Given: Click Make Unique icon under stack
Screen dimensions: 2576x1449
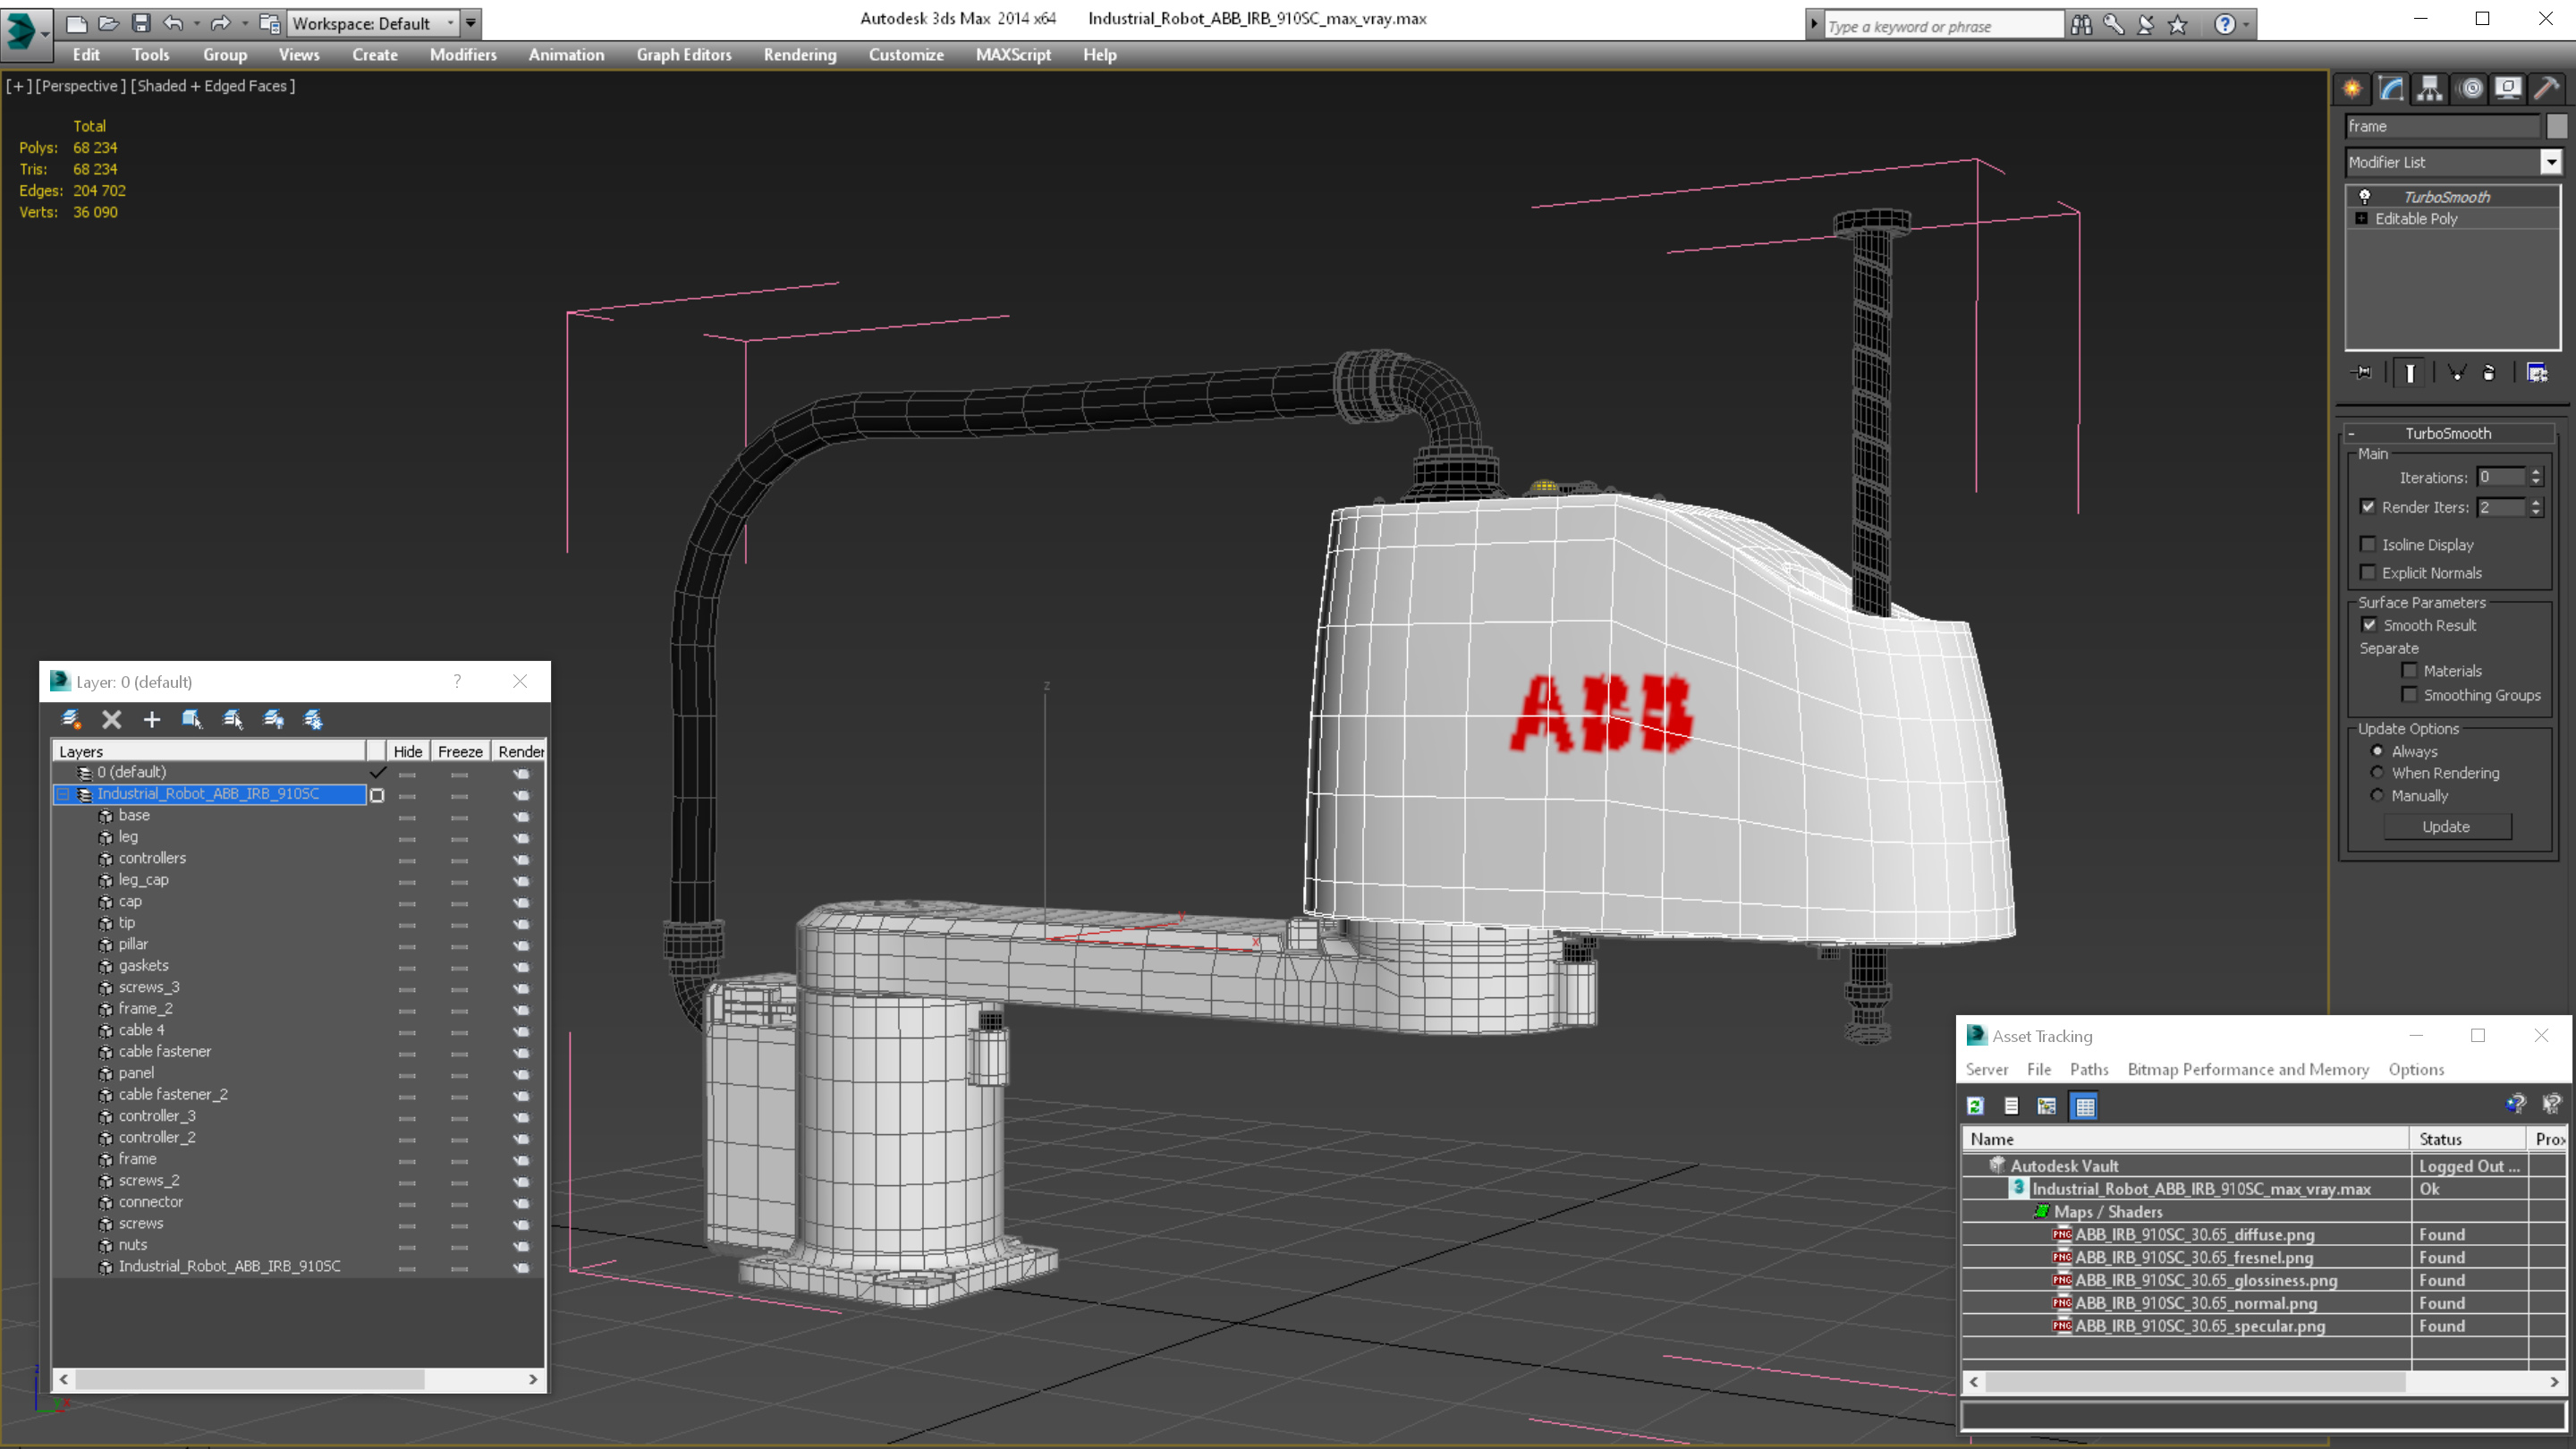Looking at the screenshot, I should coord(2456,373).
